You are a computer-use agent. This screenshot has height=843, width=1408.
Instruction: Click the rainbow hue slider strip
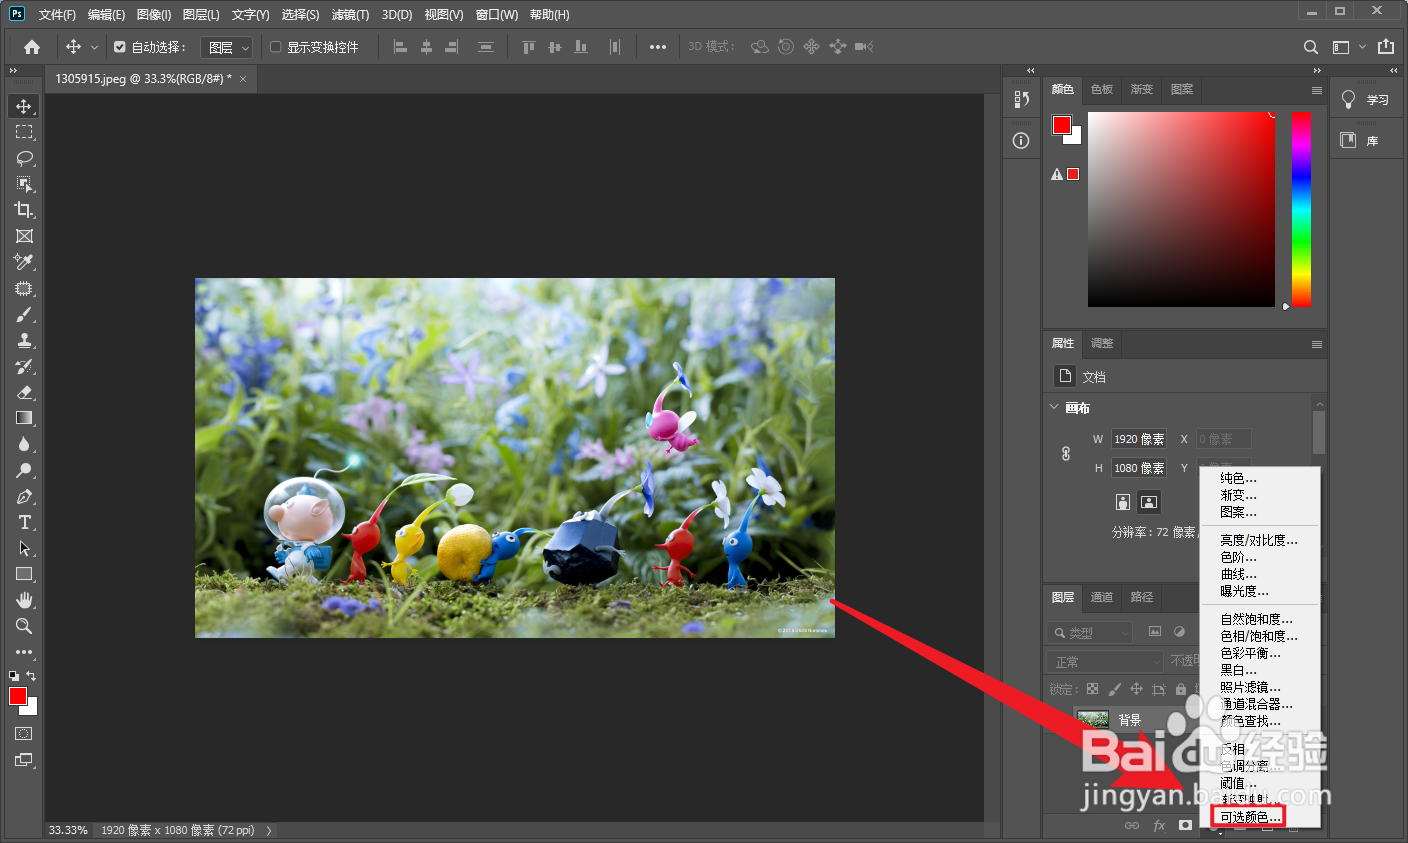tap(1301, 209)
